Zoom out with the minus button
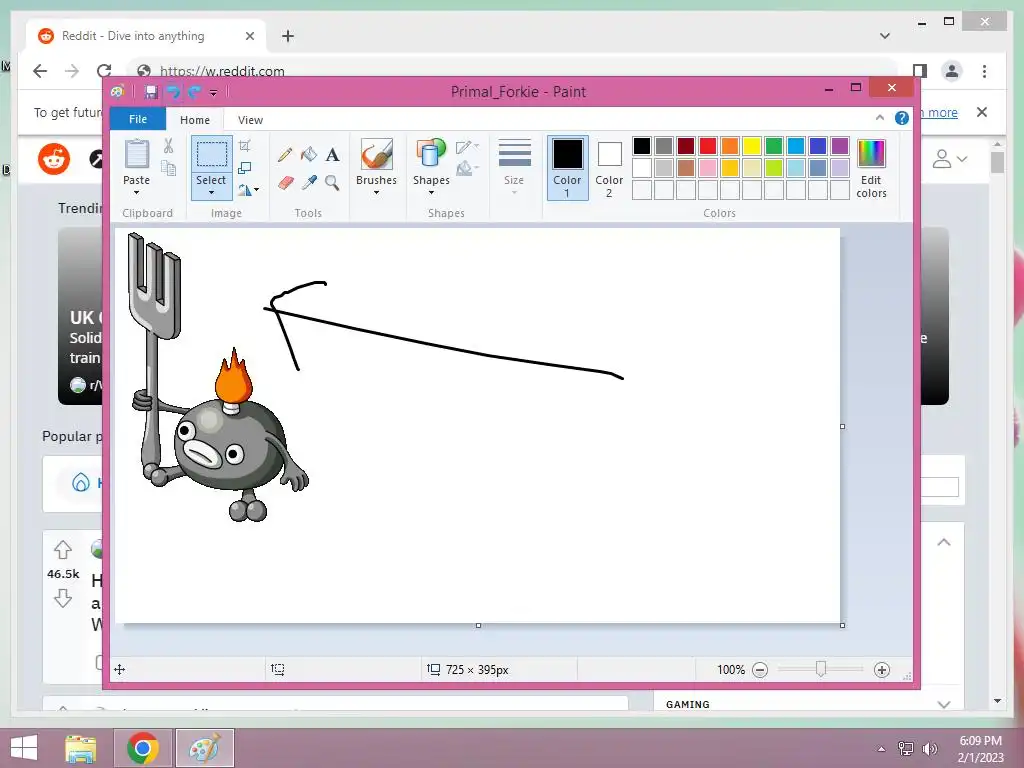Viewport: 1024px width, 768px height. coord(760,669)
